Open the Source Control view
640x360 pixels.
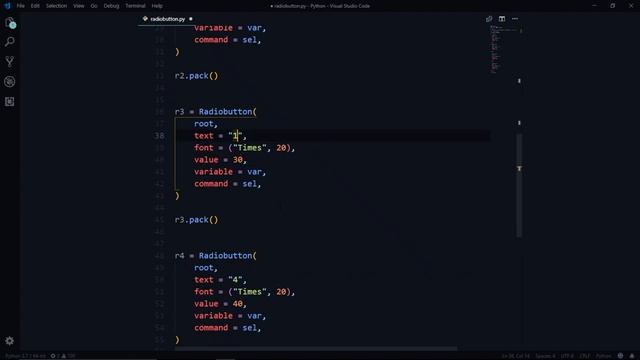[x=10, y=62]
